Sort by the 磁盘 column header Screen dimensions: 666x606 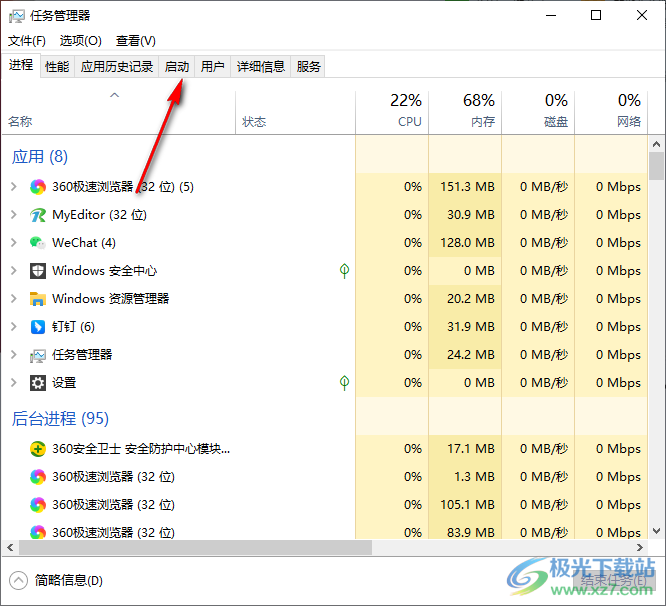point(538,113)
